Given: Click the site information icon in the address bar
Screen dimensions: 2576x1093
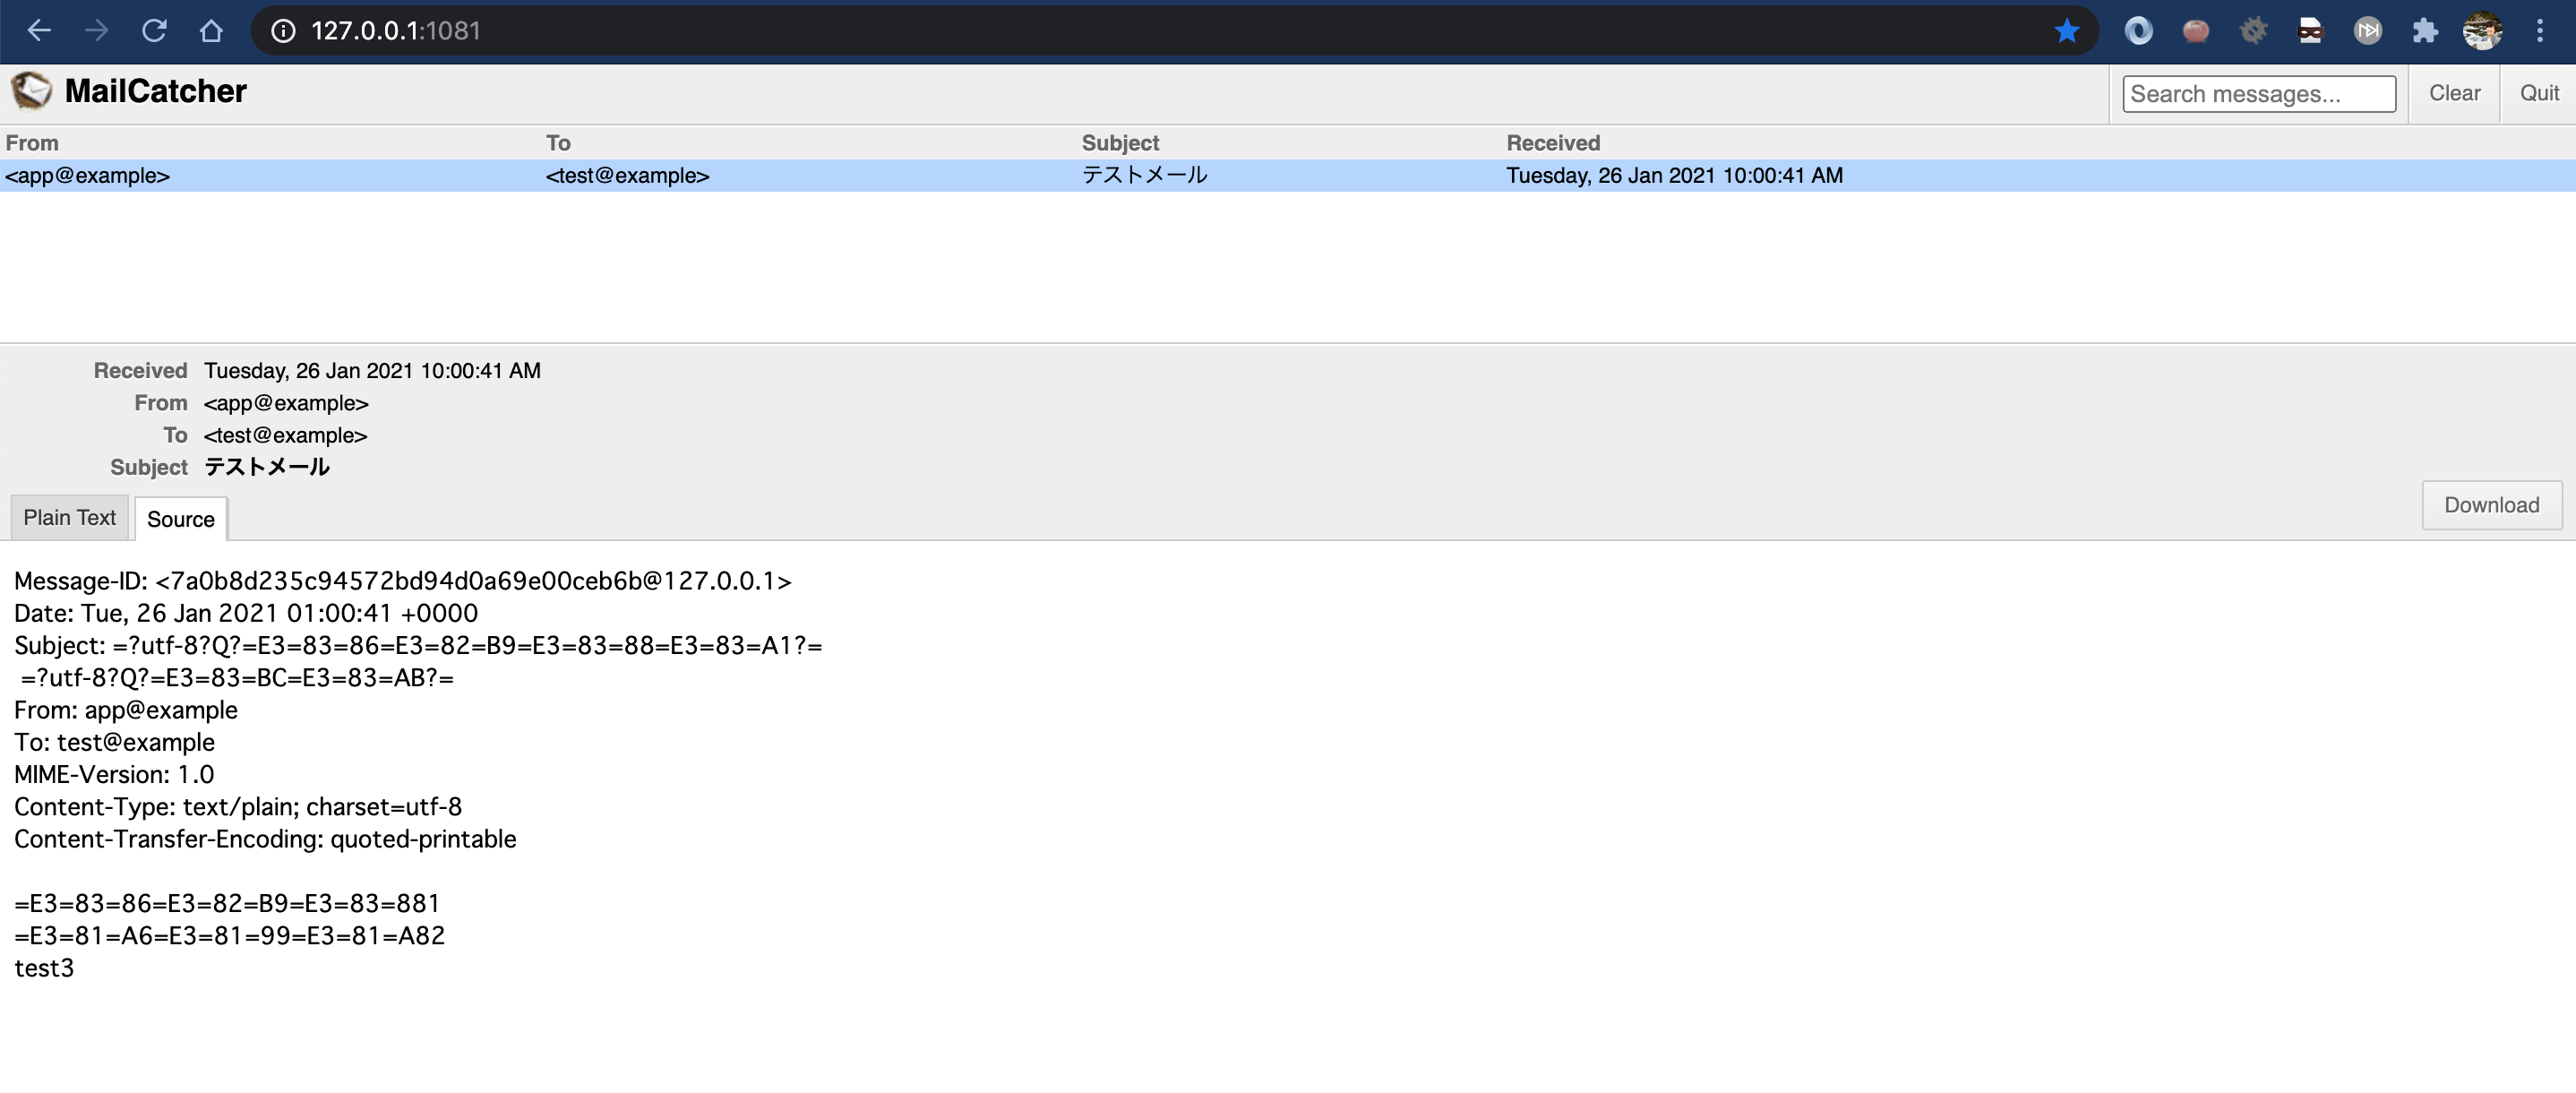Looking at the screenshot, I should point(284,31).
